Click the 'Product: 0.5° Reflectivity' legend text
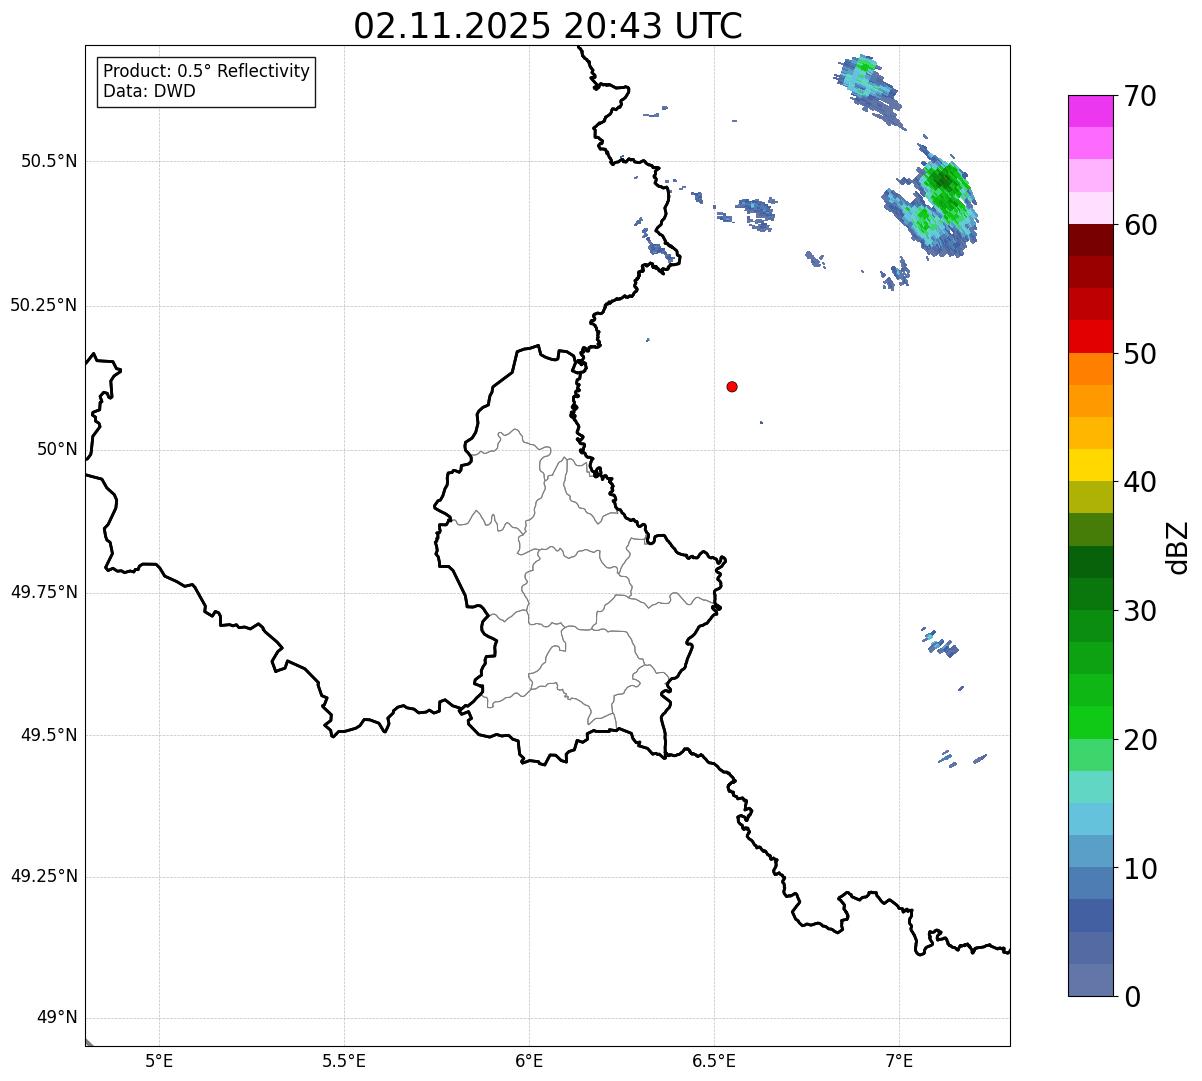 click(x=206, y=72)
